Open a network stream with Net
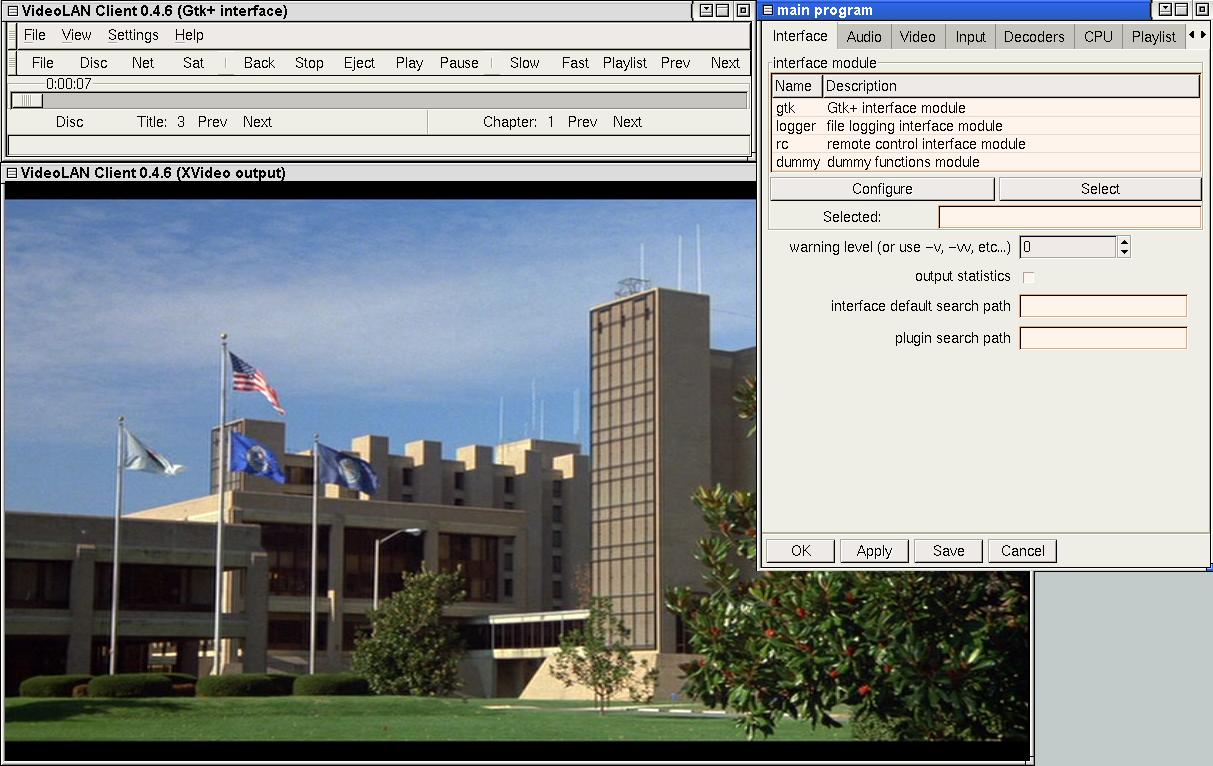 (143, 62)
